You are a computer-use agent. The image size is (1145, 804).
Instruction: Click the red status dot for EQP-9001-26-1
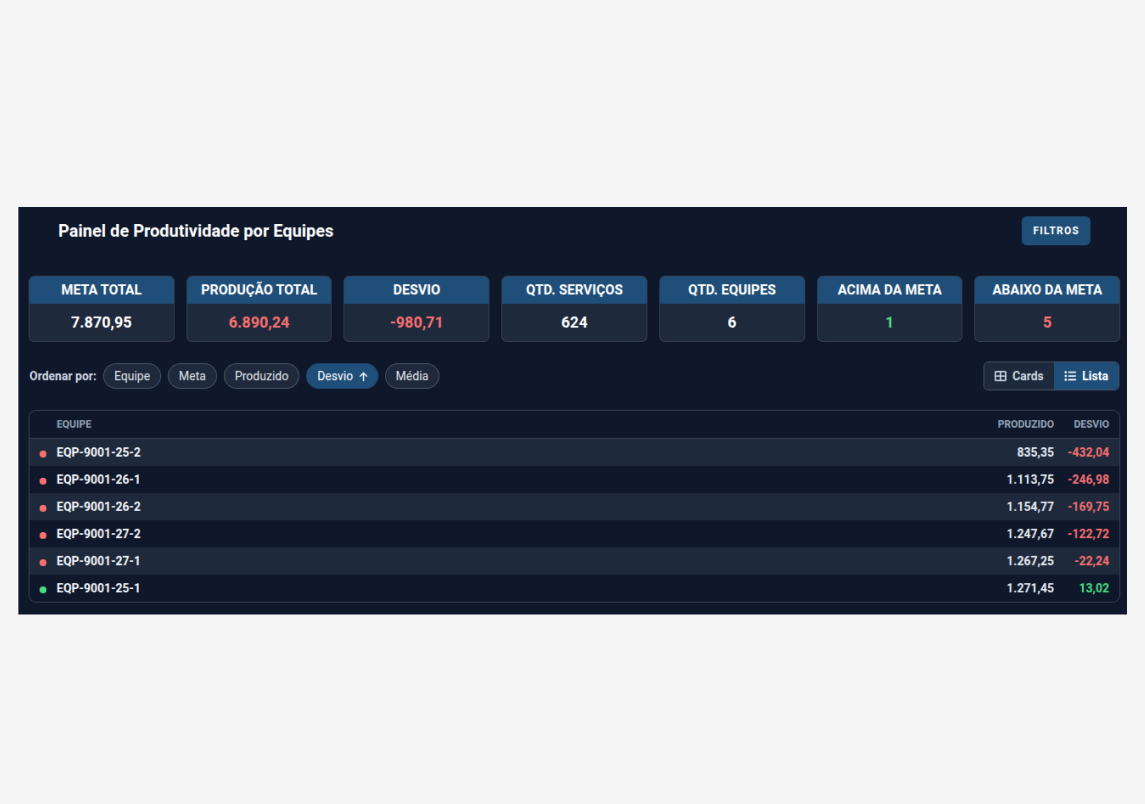[43, 481]
